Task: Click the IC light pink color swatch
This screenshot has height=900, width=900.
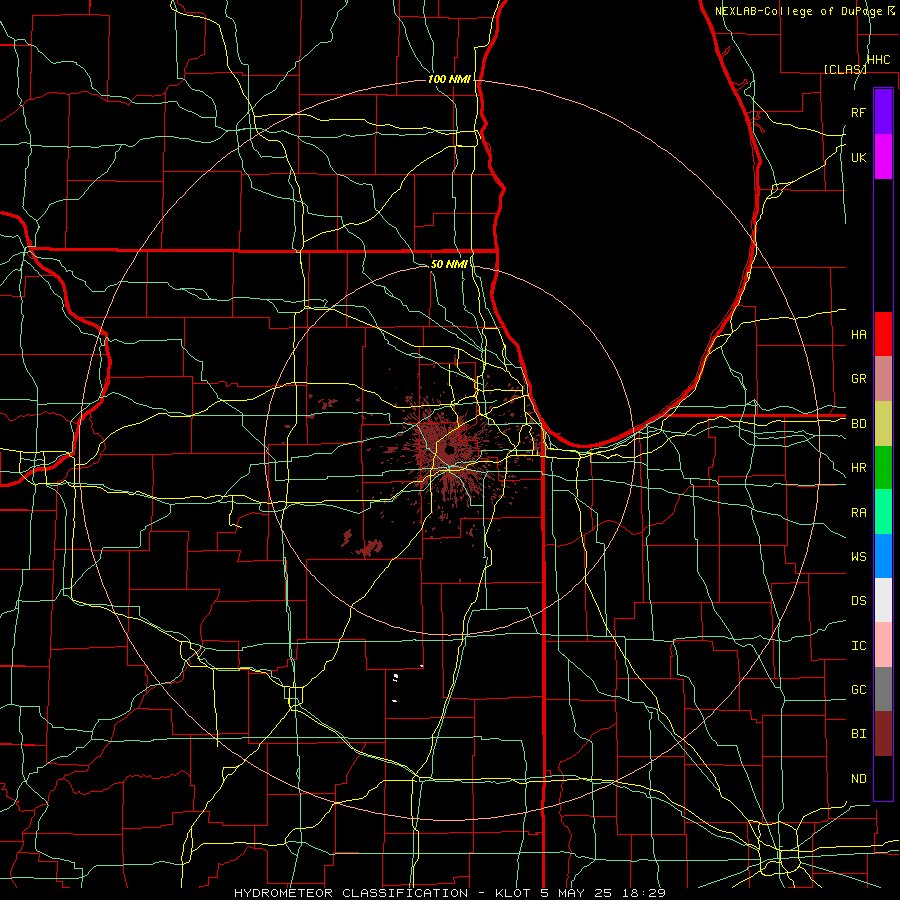Action: tap(883, 645)
